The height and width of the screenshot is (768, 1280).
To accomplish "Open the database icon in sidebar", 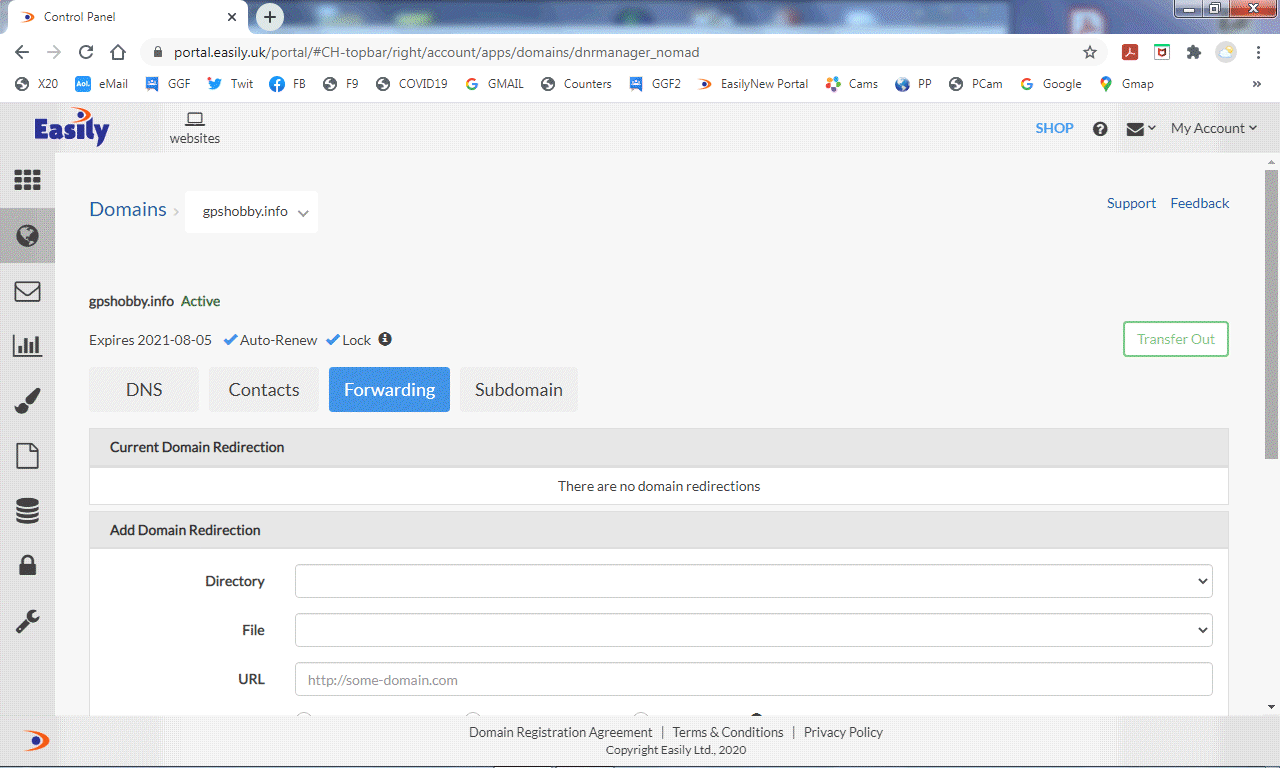I will pos(27,511).
